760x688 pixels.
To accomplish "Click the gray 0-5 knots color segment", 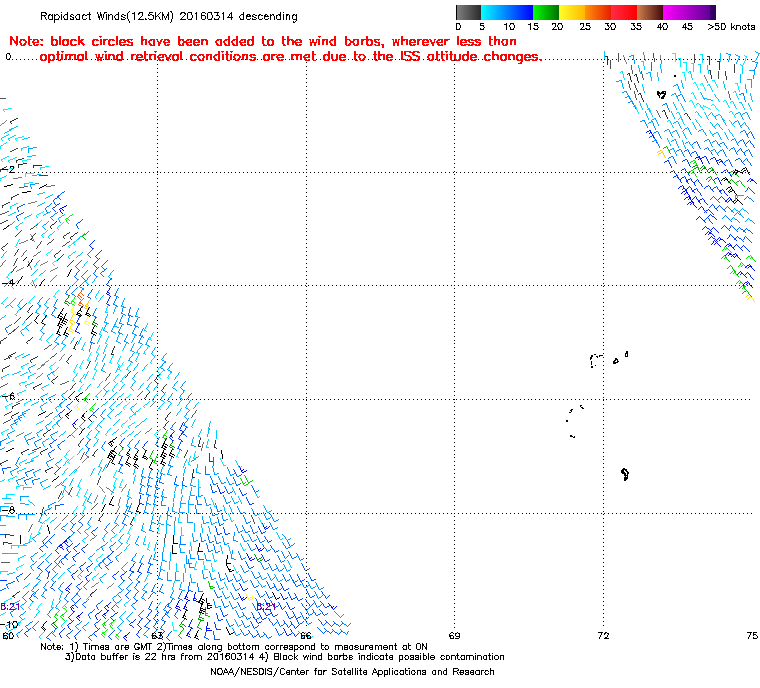I will point(468,12).
